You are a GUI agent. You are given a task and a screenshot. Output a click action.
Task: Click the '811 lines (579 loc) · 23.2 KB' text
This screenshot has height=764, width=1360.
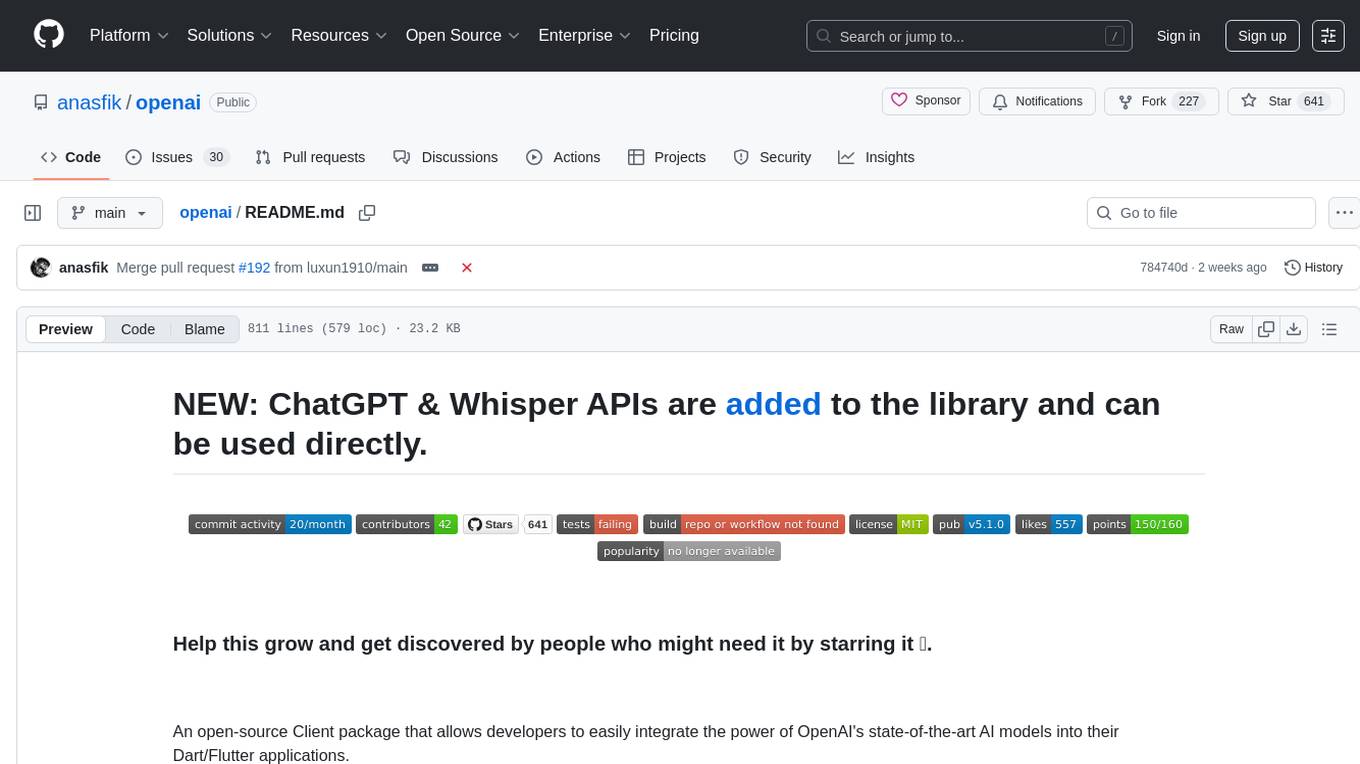(354, 329)
